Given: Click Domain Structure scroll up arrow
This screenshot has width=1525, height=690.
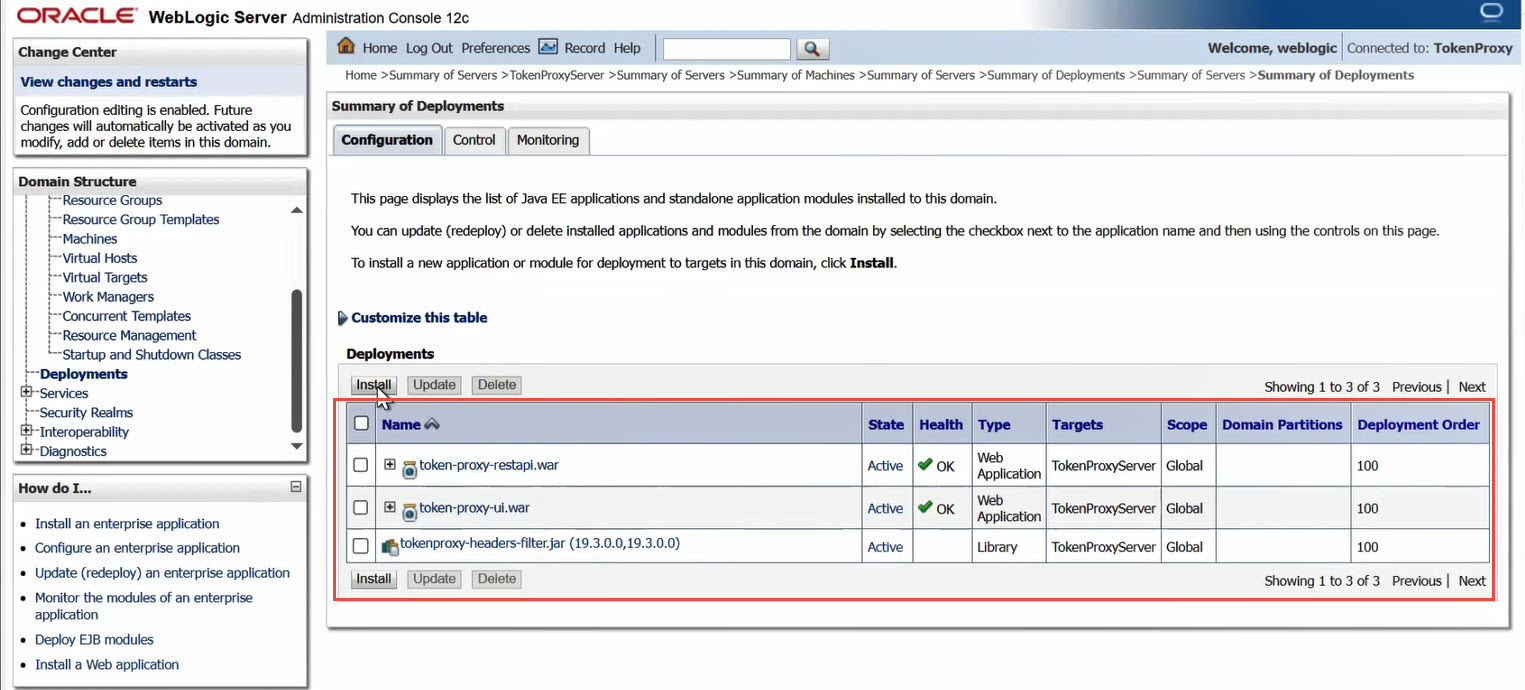Looking at the screenshot, I should click(x=296, y=210).
